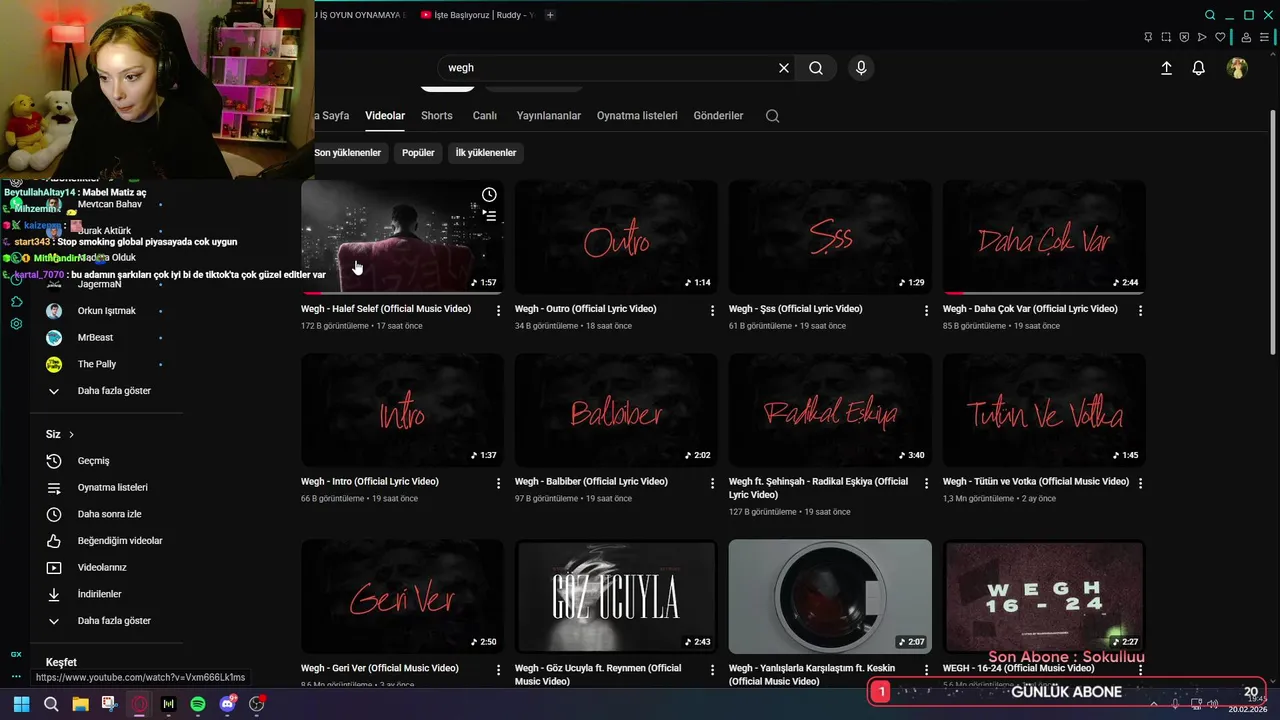The image size is (1280, 720).
Task: Open the more-options menu for Wegh - Intro
Action: 498,483
